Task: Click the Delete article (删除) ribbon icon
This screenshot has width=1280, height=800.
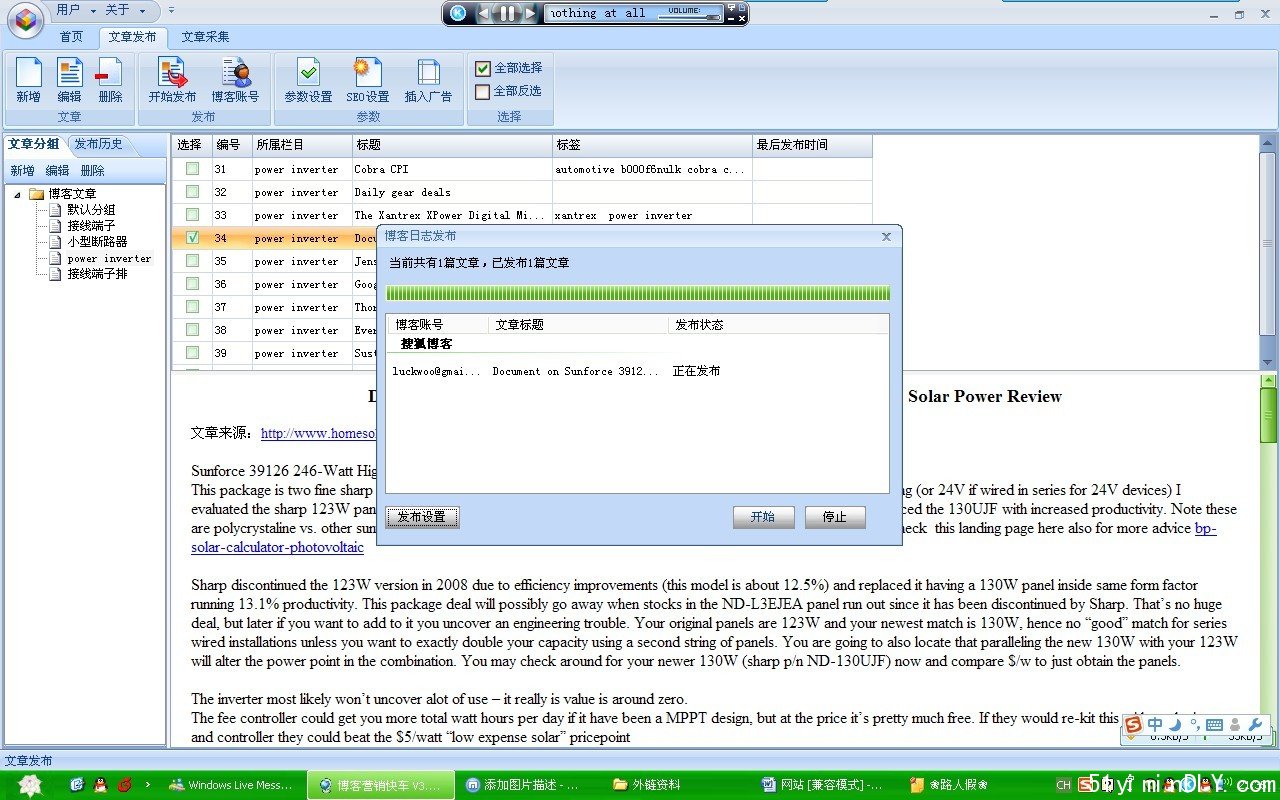Action: pos(110,80)
